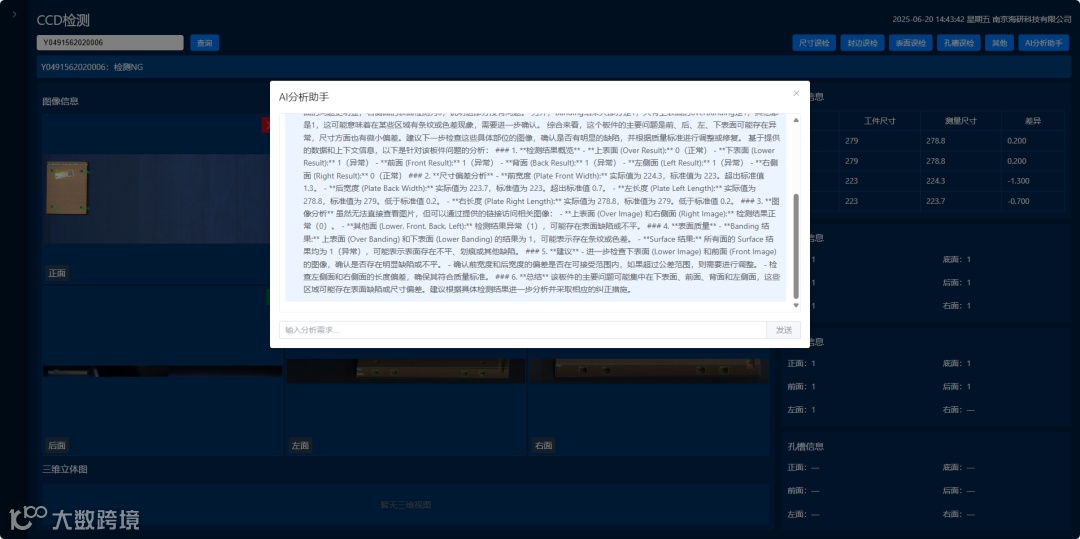Screen dimensions: 1080x539
Task: Focus the Y0491562020006 search field
Action: 110,43
